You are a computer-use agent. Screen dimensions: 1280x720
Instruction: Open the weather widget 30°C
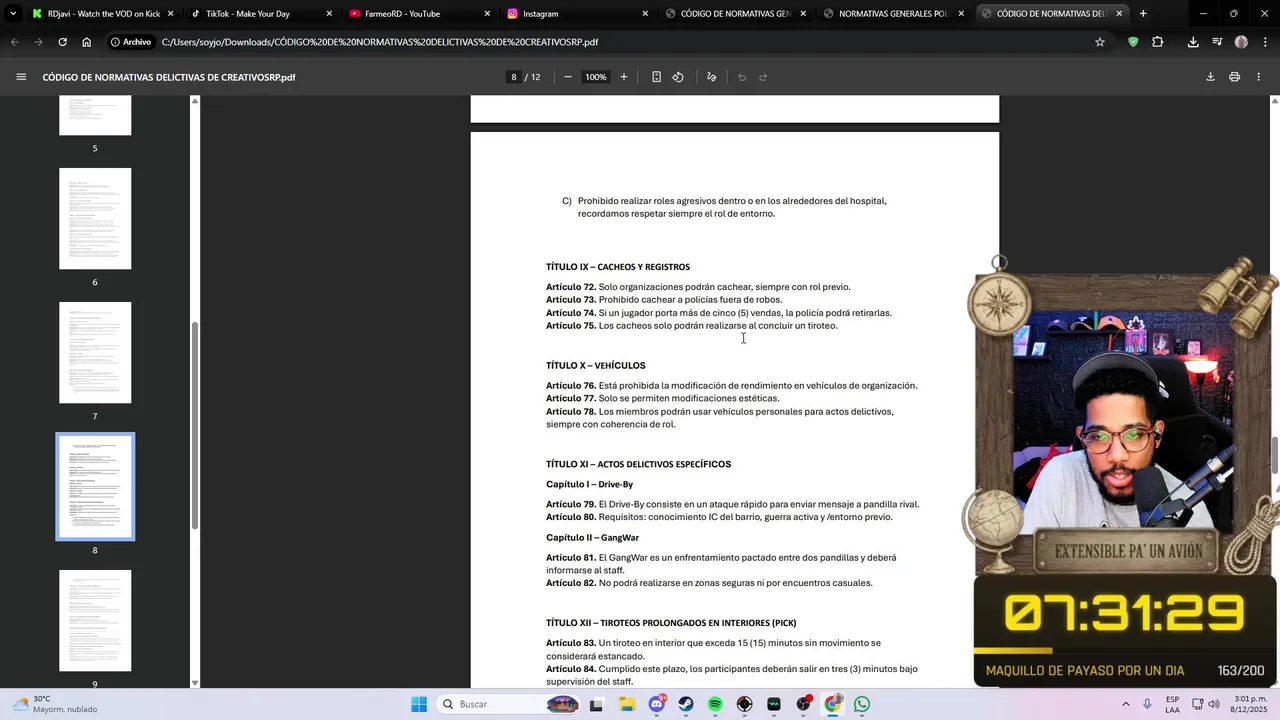(56, 704)
